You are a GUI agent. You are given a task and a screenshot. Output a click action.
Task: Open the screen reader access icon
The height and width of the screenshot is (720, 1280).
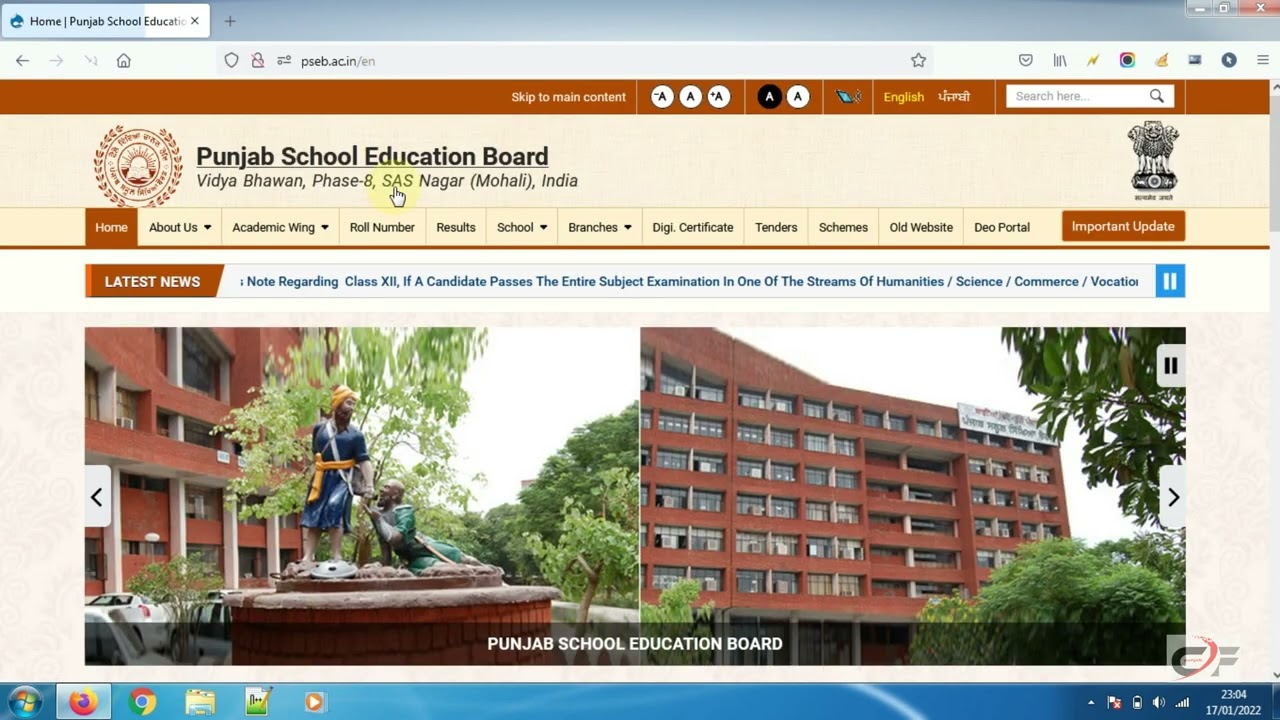click(x=849, y=97)
